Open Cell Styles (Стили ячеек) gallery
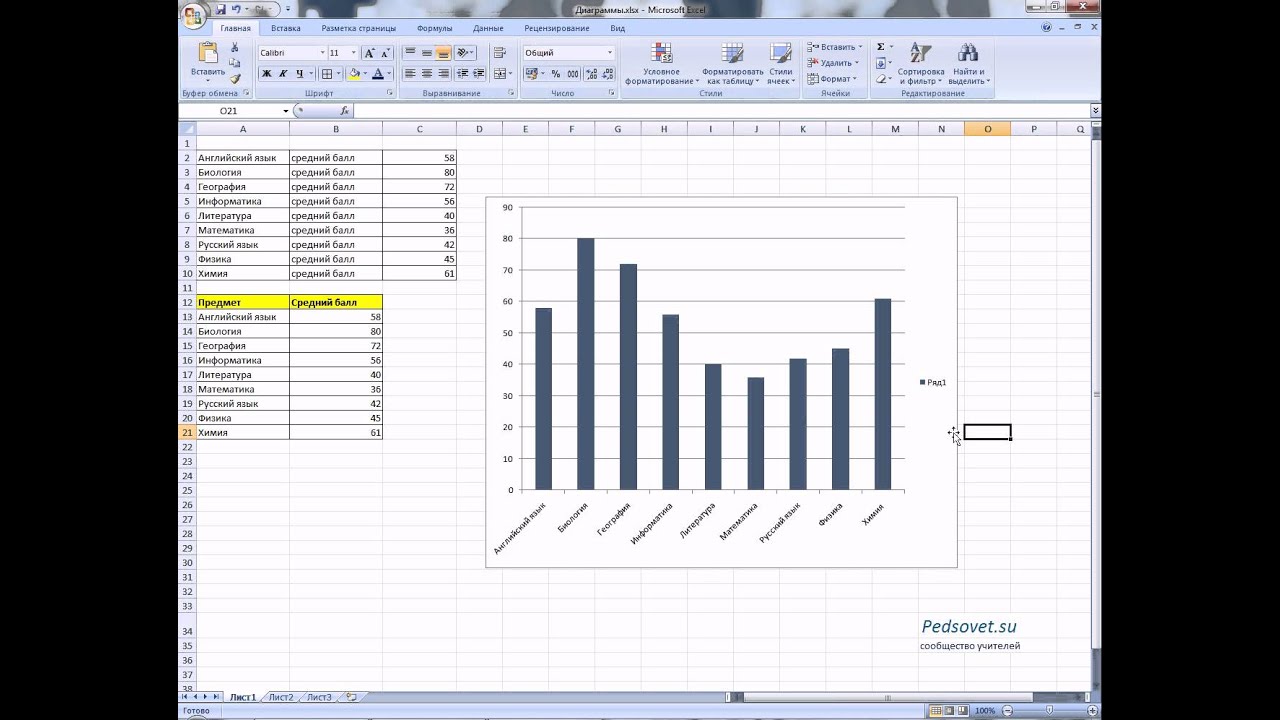The image size is (1280, 720). [x=781, y=64]
